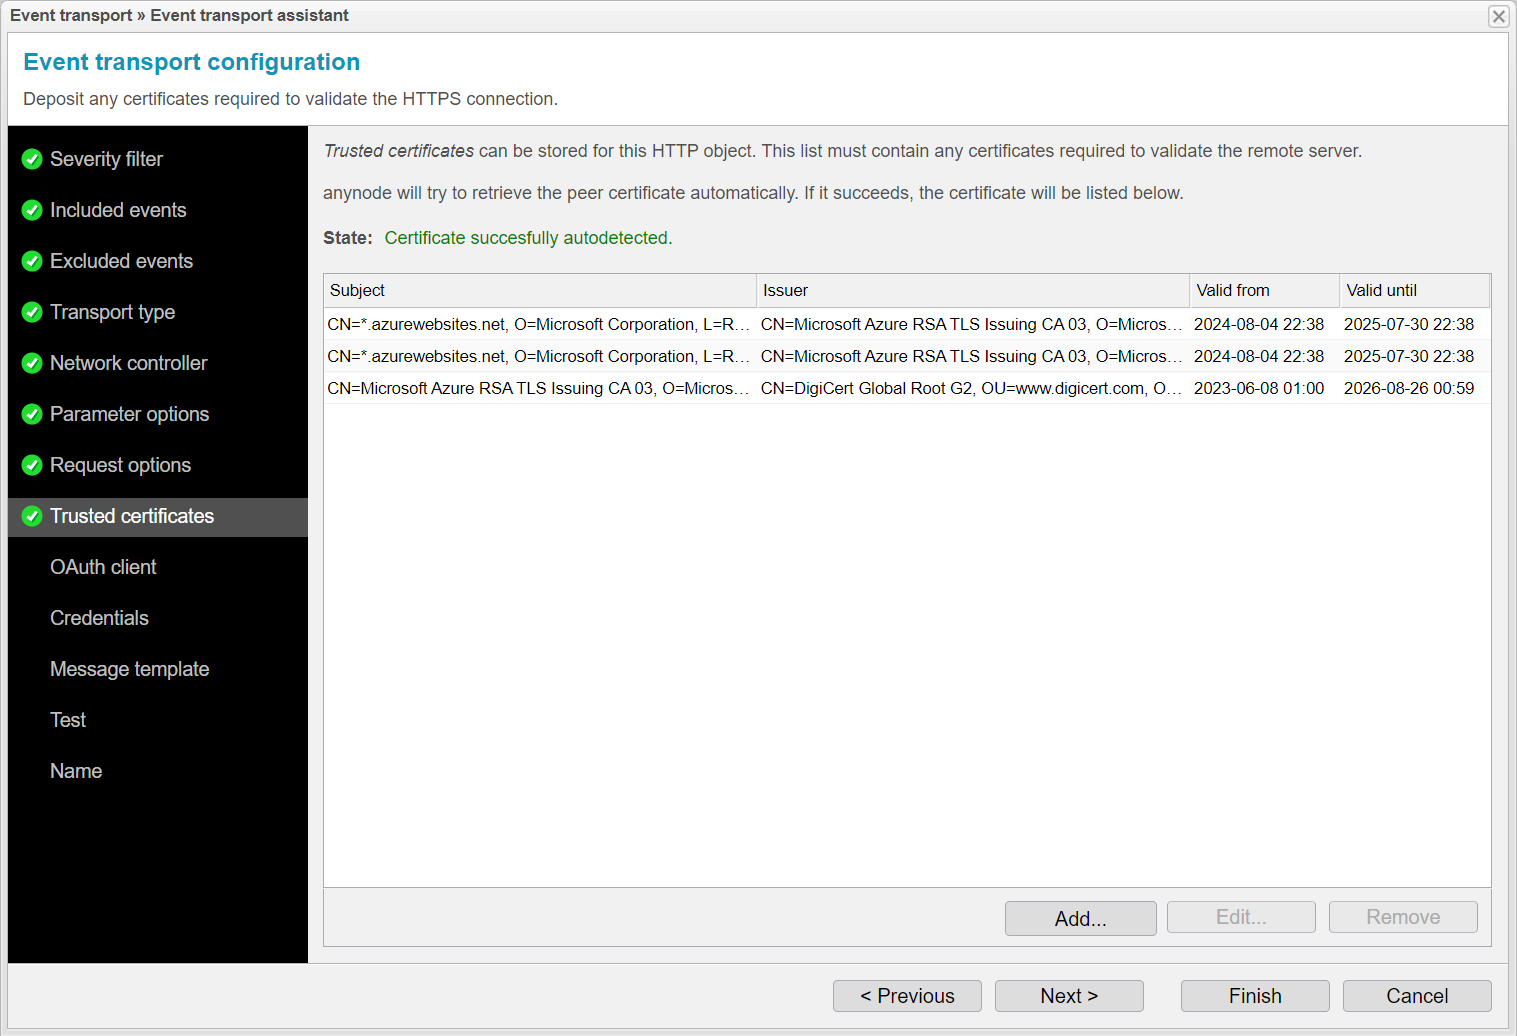
Task: Click the green check on Trusted certificates
Action: click(x=31, y=516)
